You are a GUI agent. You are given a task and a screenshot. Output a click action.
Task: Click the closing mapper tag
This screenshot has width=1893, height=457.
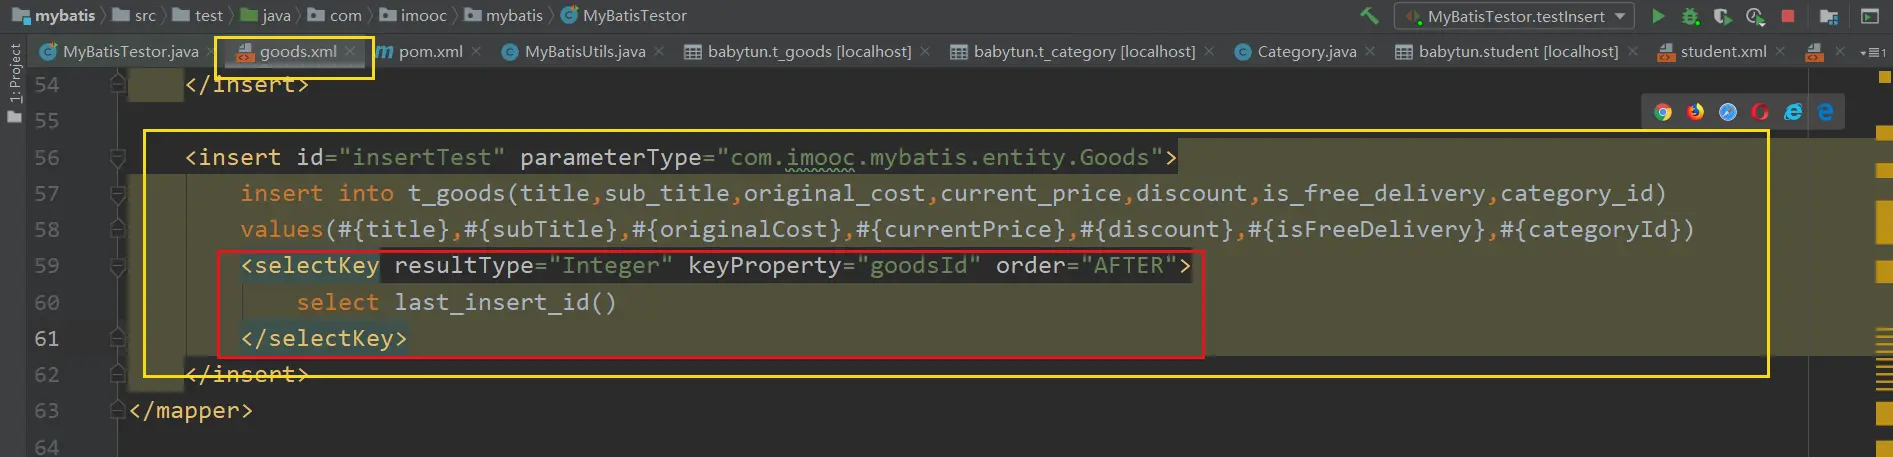[191, 410]
